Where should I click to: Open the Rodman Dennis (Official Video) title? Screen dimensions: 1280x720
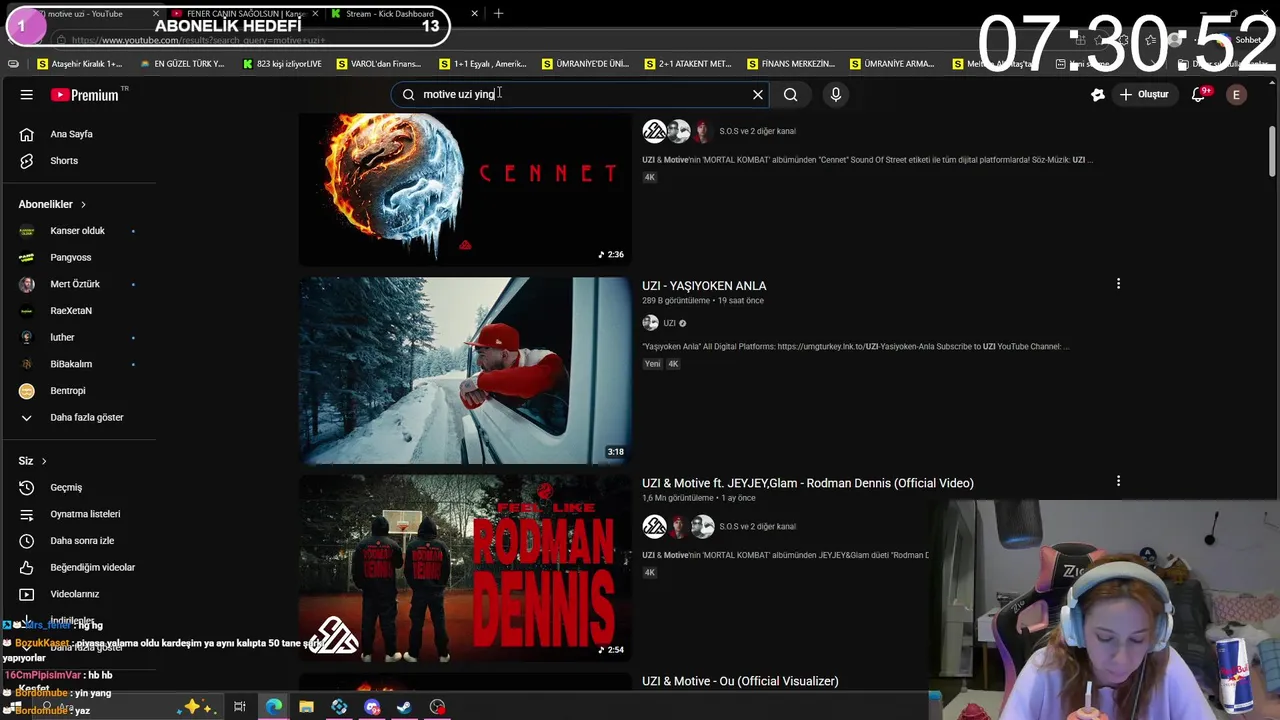pos(808,483)
